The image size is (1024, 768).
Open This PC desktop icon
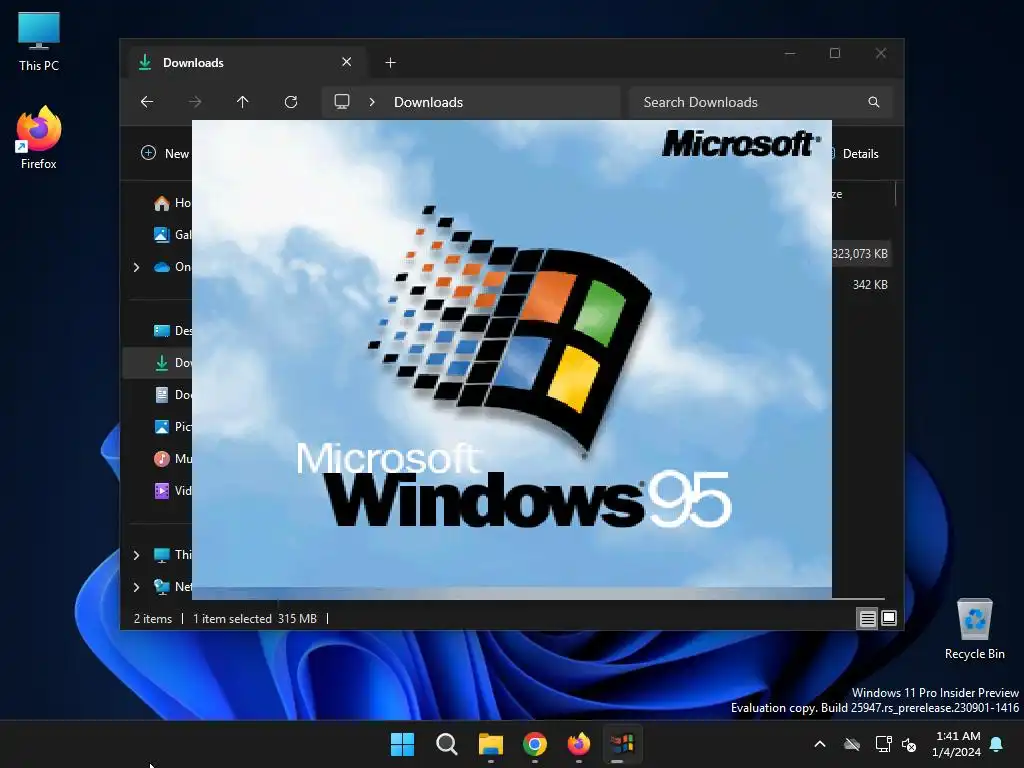point(39,42)
